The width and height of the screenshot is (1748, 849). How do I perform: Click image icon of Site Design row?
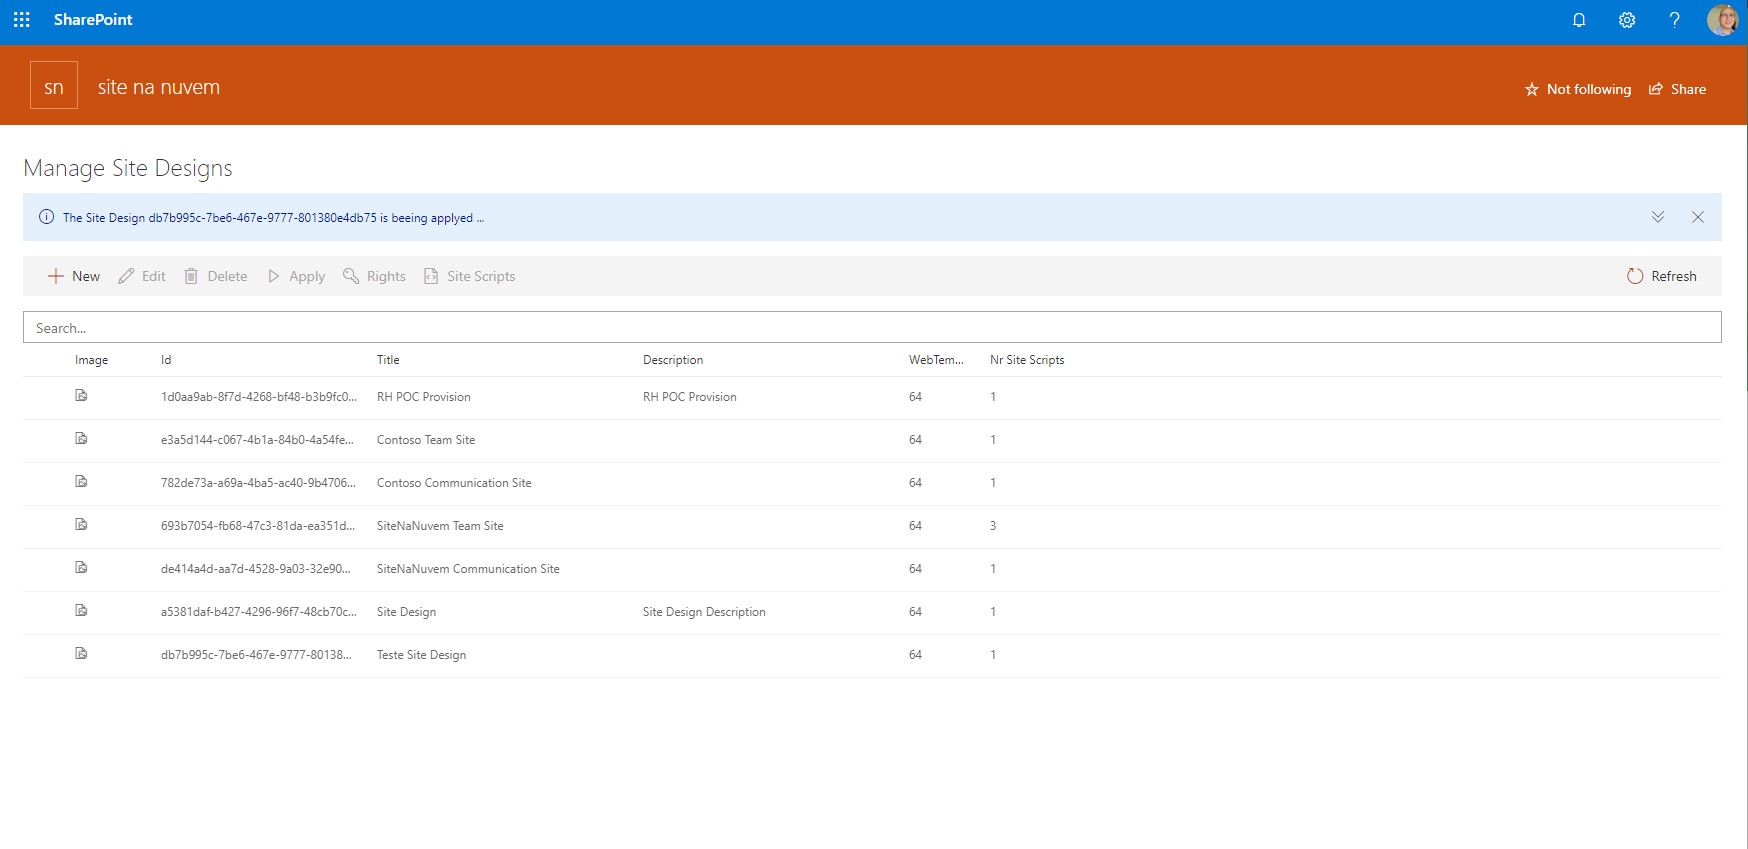81,611
